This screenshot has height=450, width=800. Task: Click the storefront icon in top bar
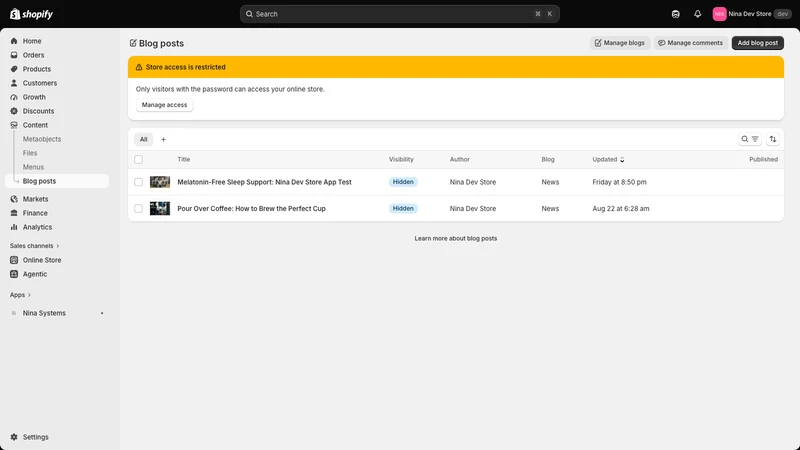coord(676,14)
